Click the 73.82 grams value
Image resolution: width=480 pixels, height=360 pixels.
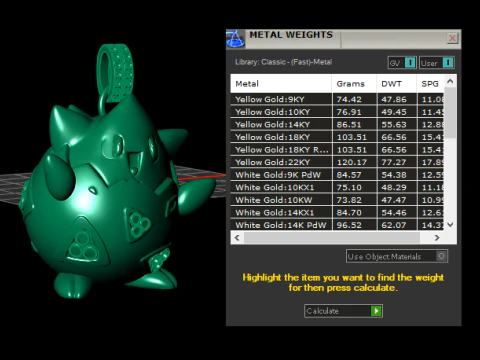[349, 200]
